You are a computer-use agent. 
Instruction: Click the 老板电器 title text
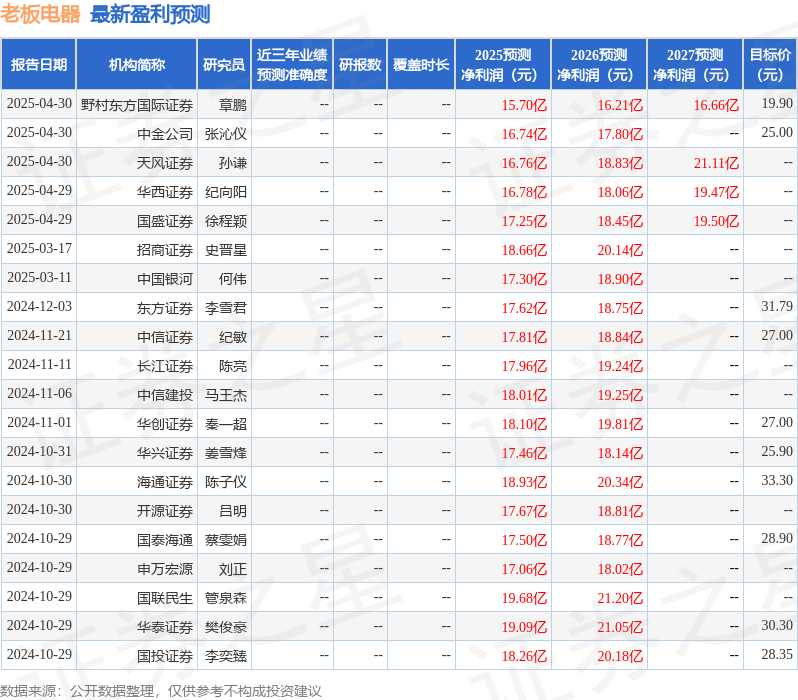40,14
